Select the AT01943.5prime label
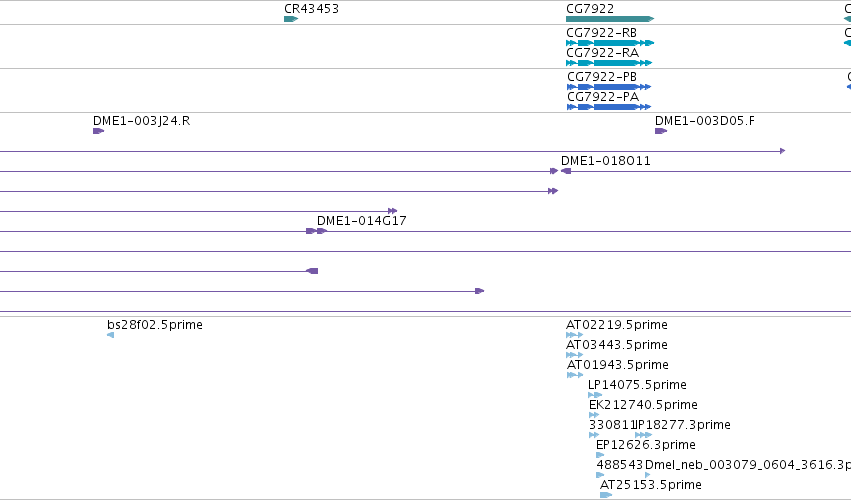 point(618,365)
